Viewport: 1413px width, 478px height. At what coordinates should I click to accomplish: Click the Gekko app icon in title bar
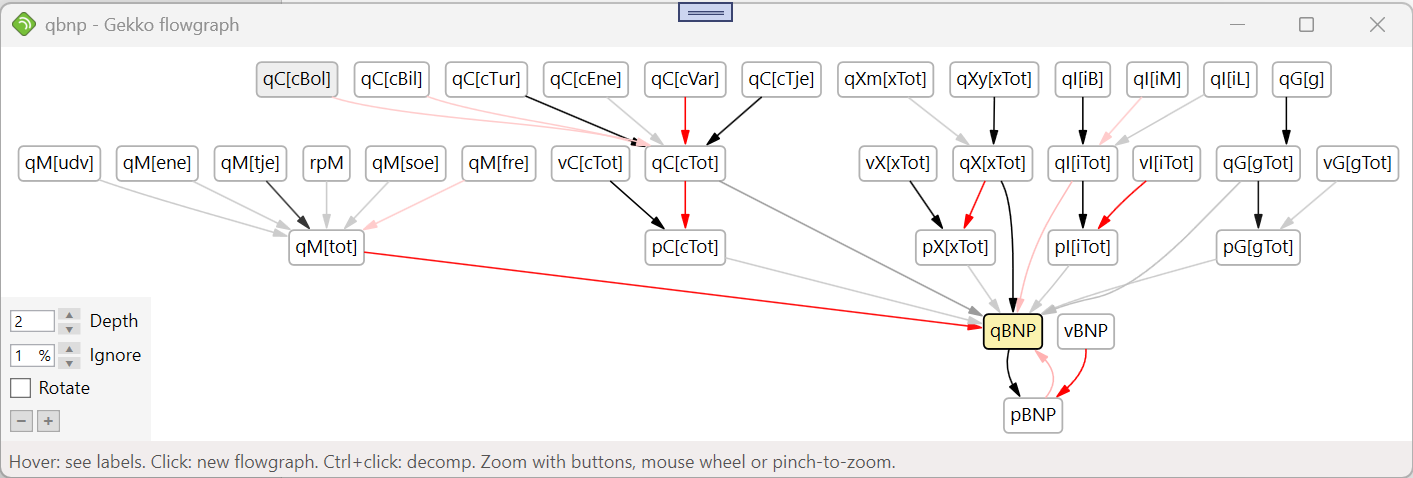[24, 25]
